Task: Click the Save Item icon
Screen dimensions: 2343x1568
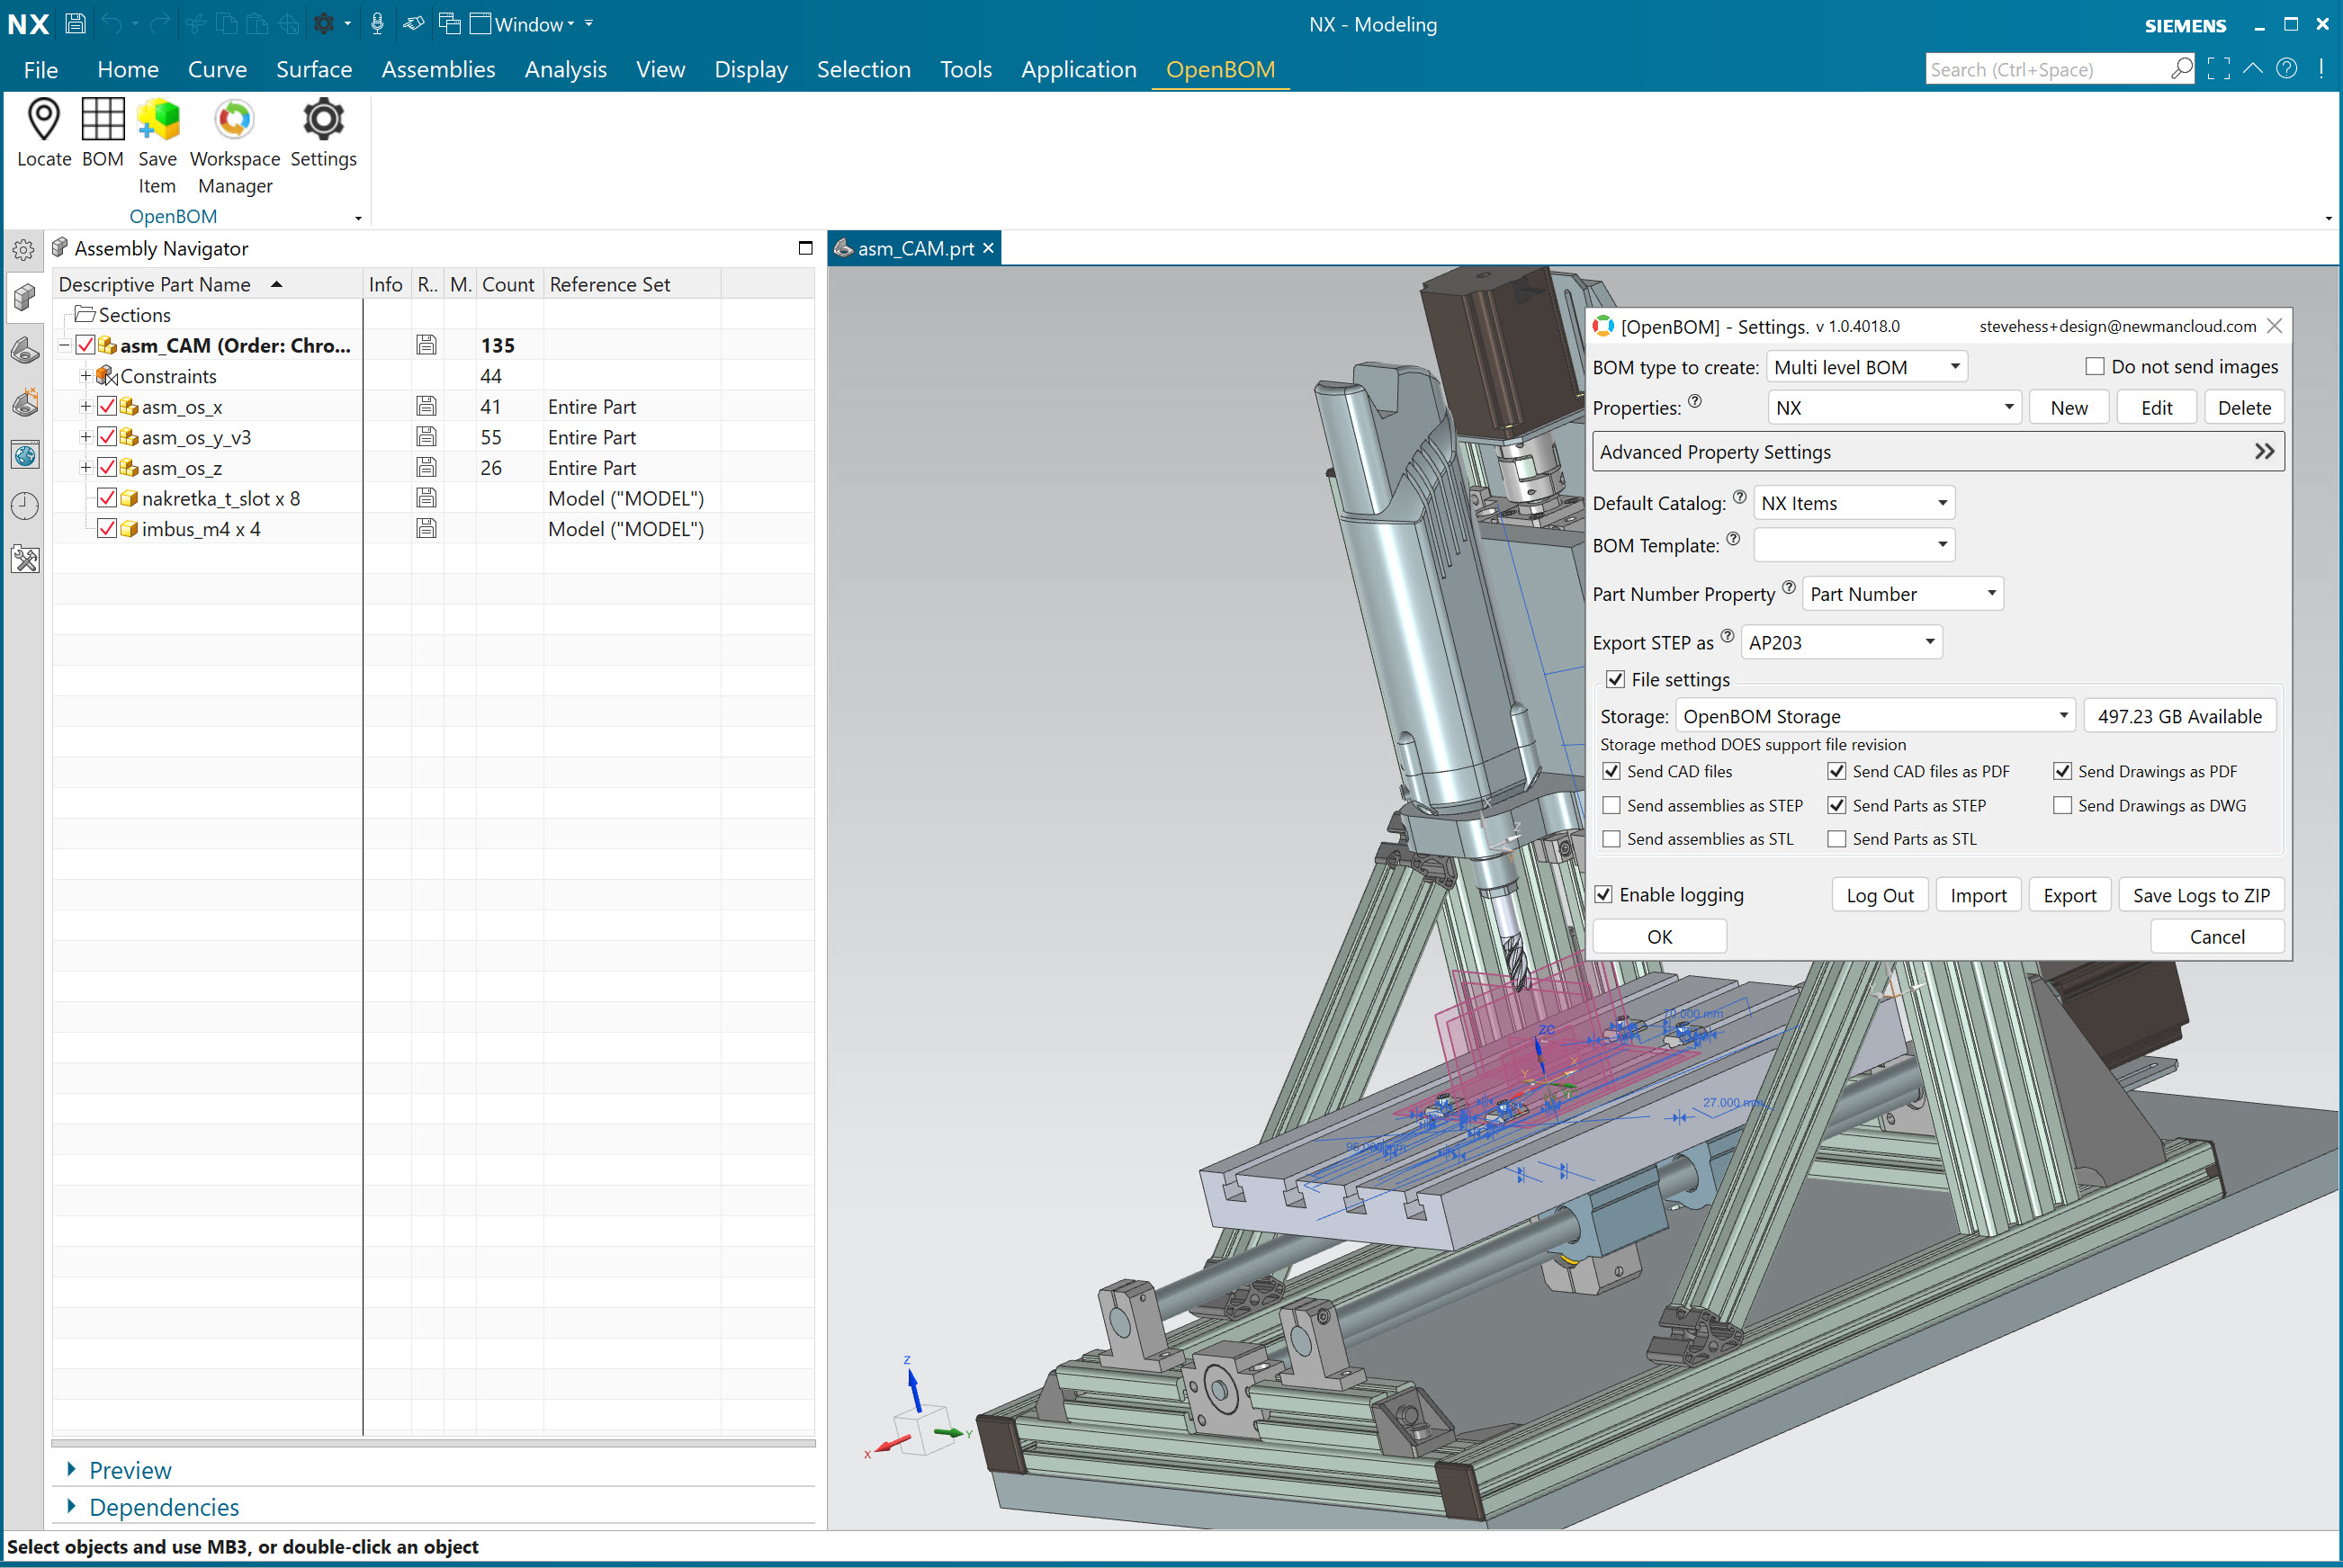Action: (x=158, y=120)
